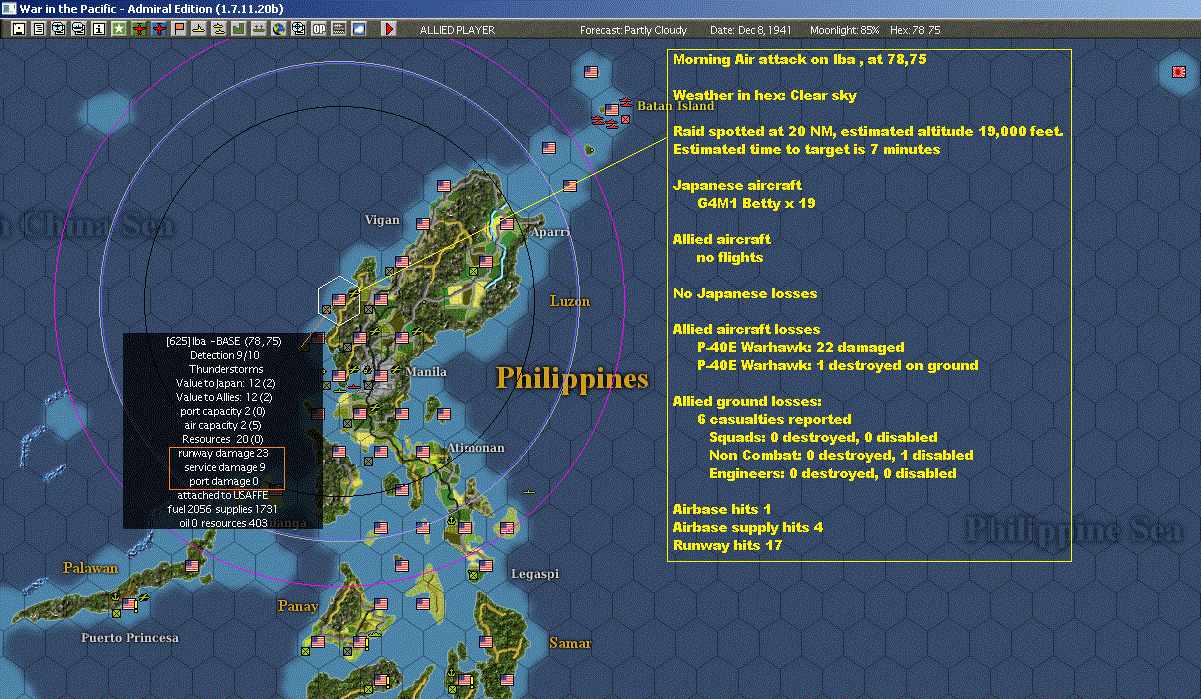1201x699 pixels.
Task: Select the red plane on blue icon
Action: point(159,29)
